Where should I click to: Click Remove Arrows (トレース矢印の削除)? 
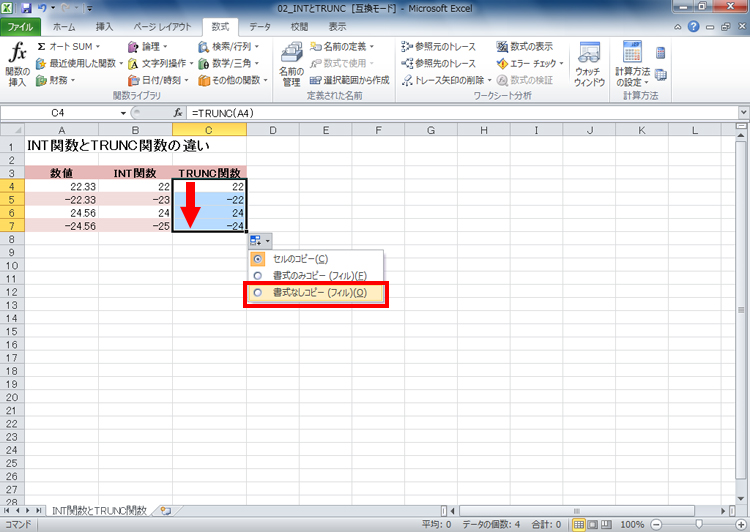442,80
